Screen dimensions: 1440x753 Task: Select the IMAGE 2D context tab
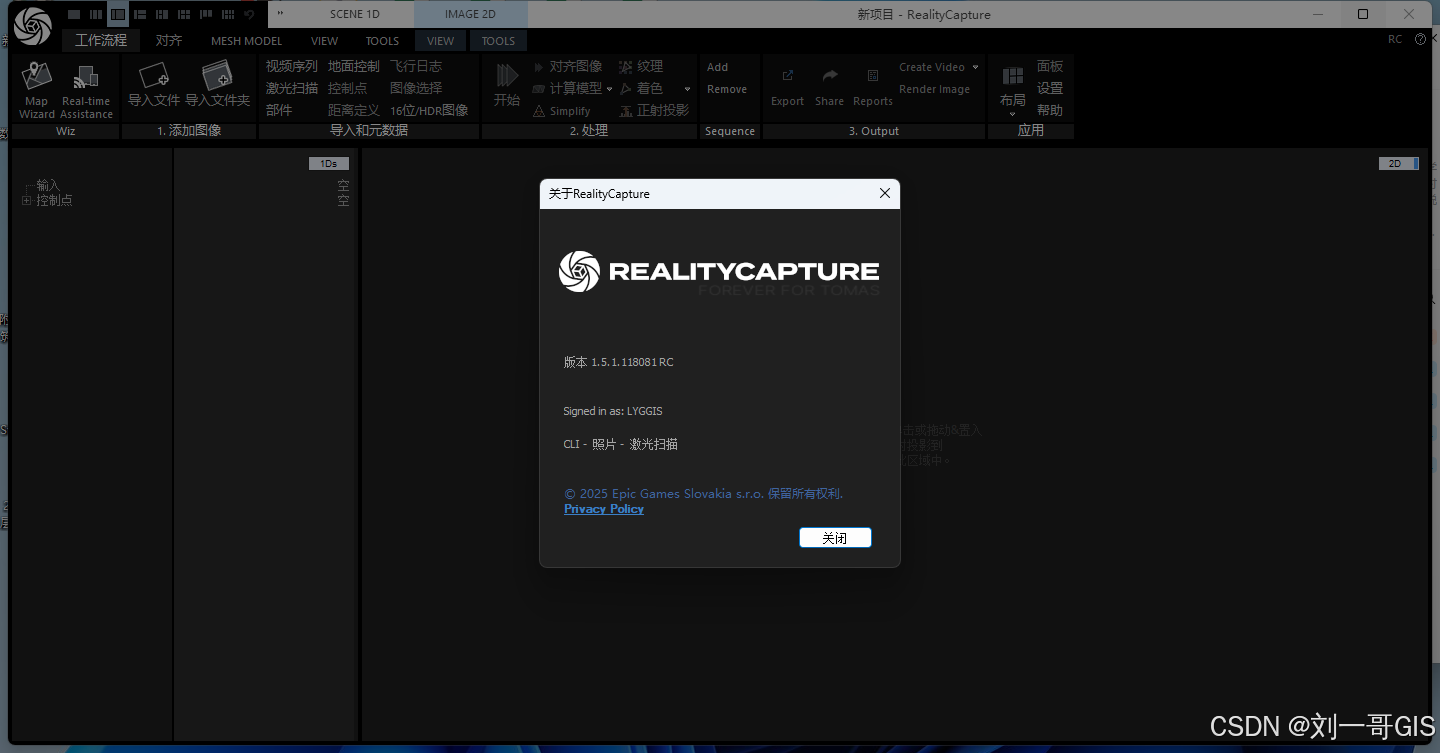coord(470,14)
